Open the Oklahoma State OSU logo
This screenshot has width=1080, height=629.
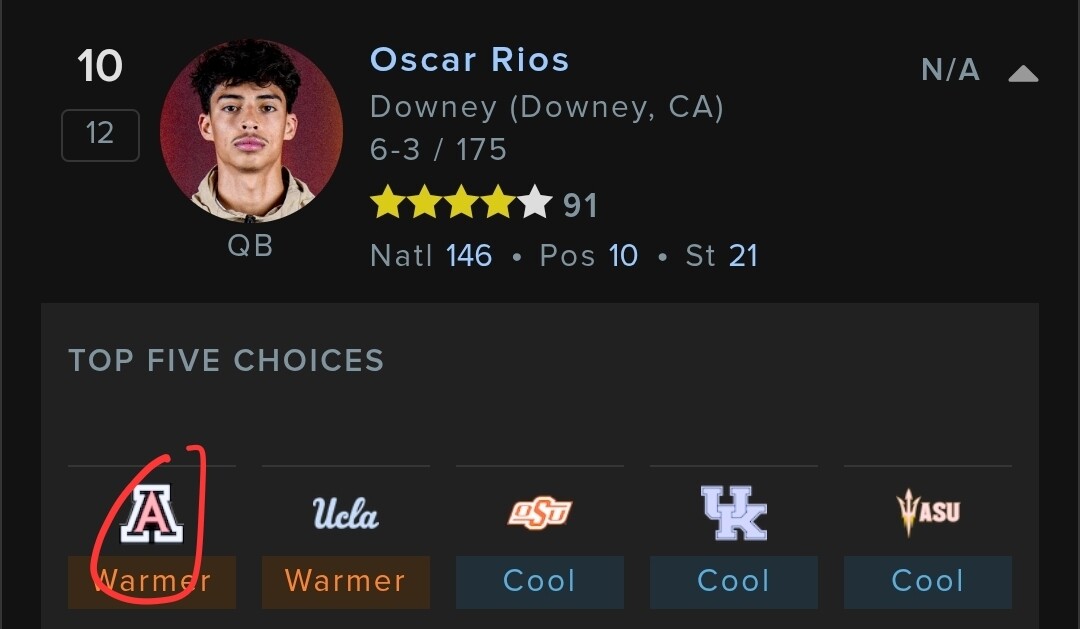[539, 514]
